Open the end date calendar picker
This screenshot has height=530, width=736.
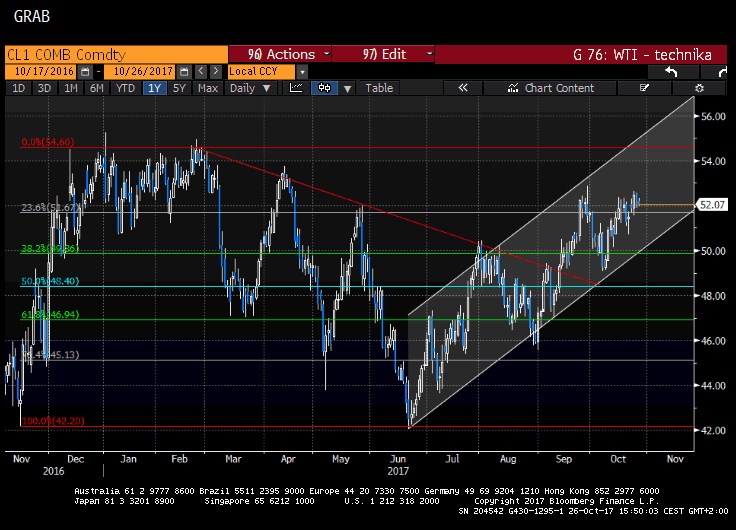pyautogui.click(x=185, y=71)
